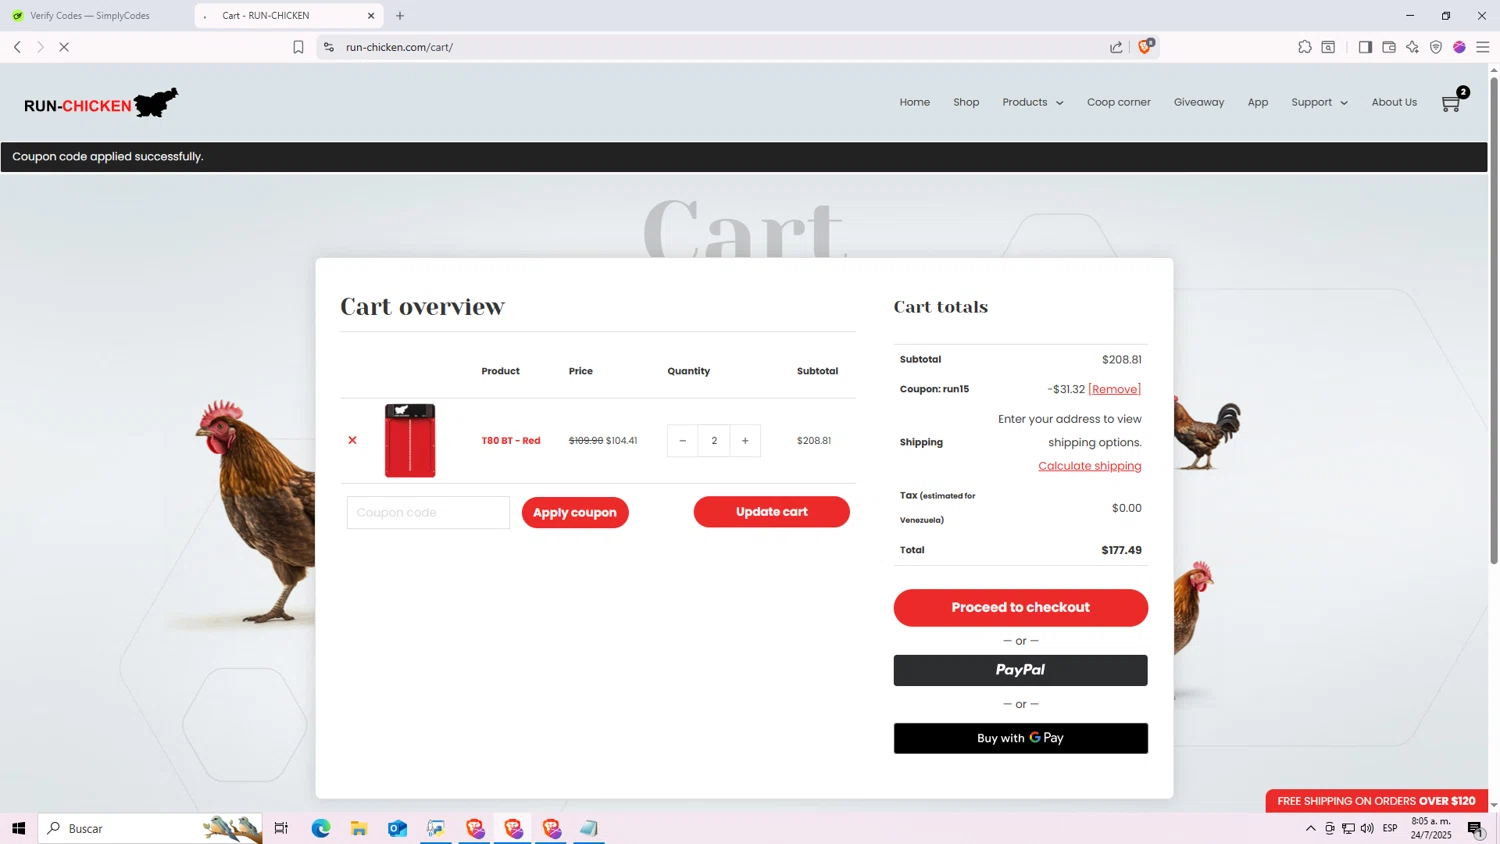The image size is (1500, 844).
Task: Open the Coop corner page
Action: (x=1119, y=102)
